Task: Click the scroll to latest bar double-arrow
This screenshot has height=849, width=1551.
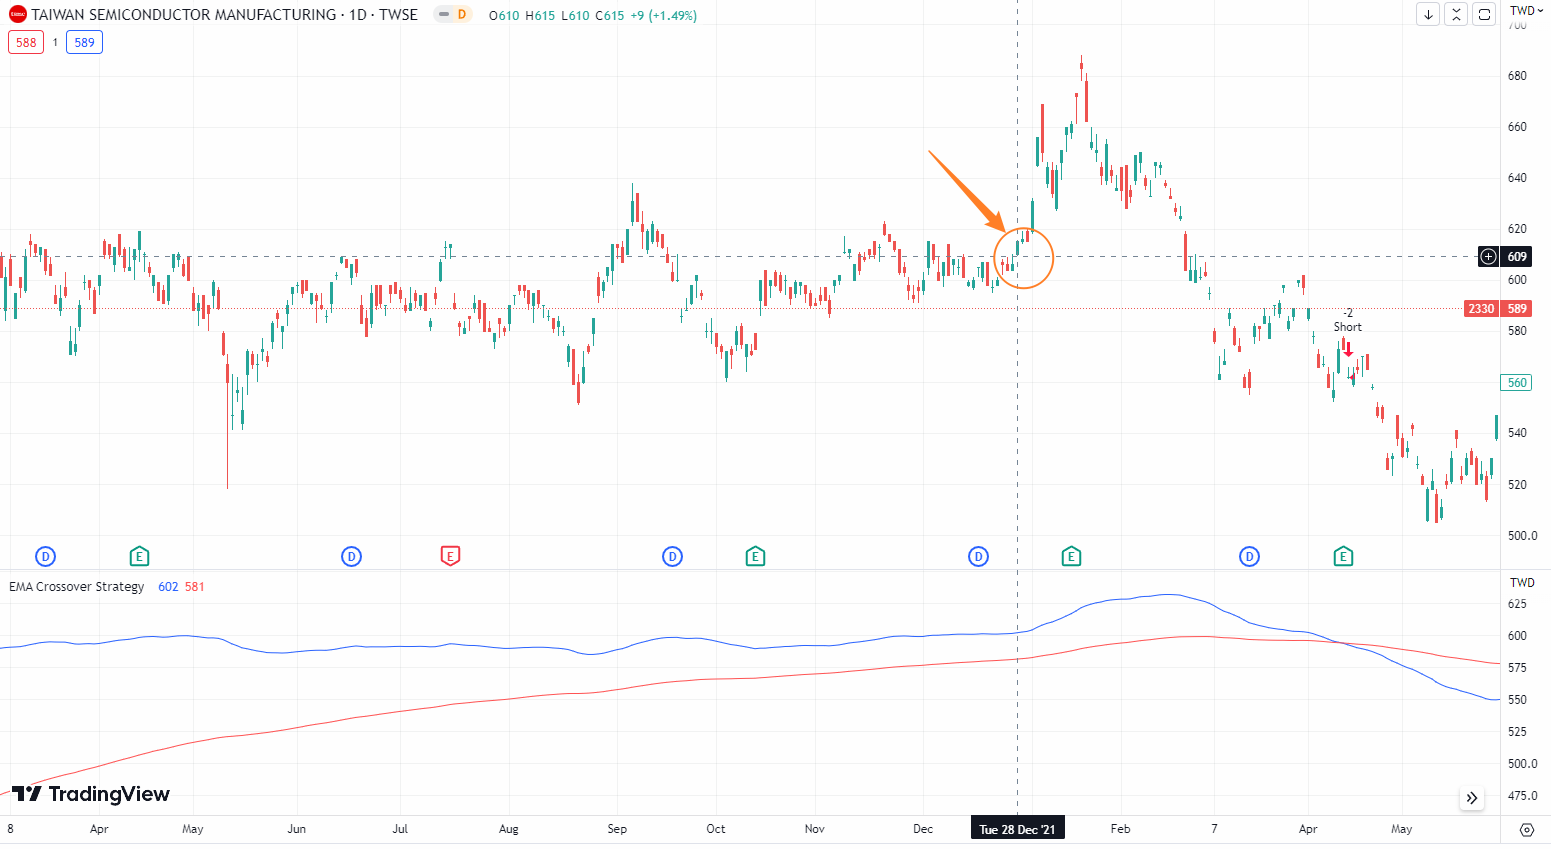Action: pyautogui.click(x=1471, y=798)
